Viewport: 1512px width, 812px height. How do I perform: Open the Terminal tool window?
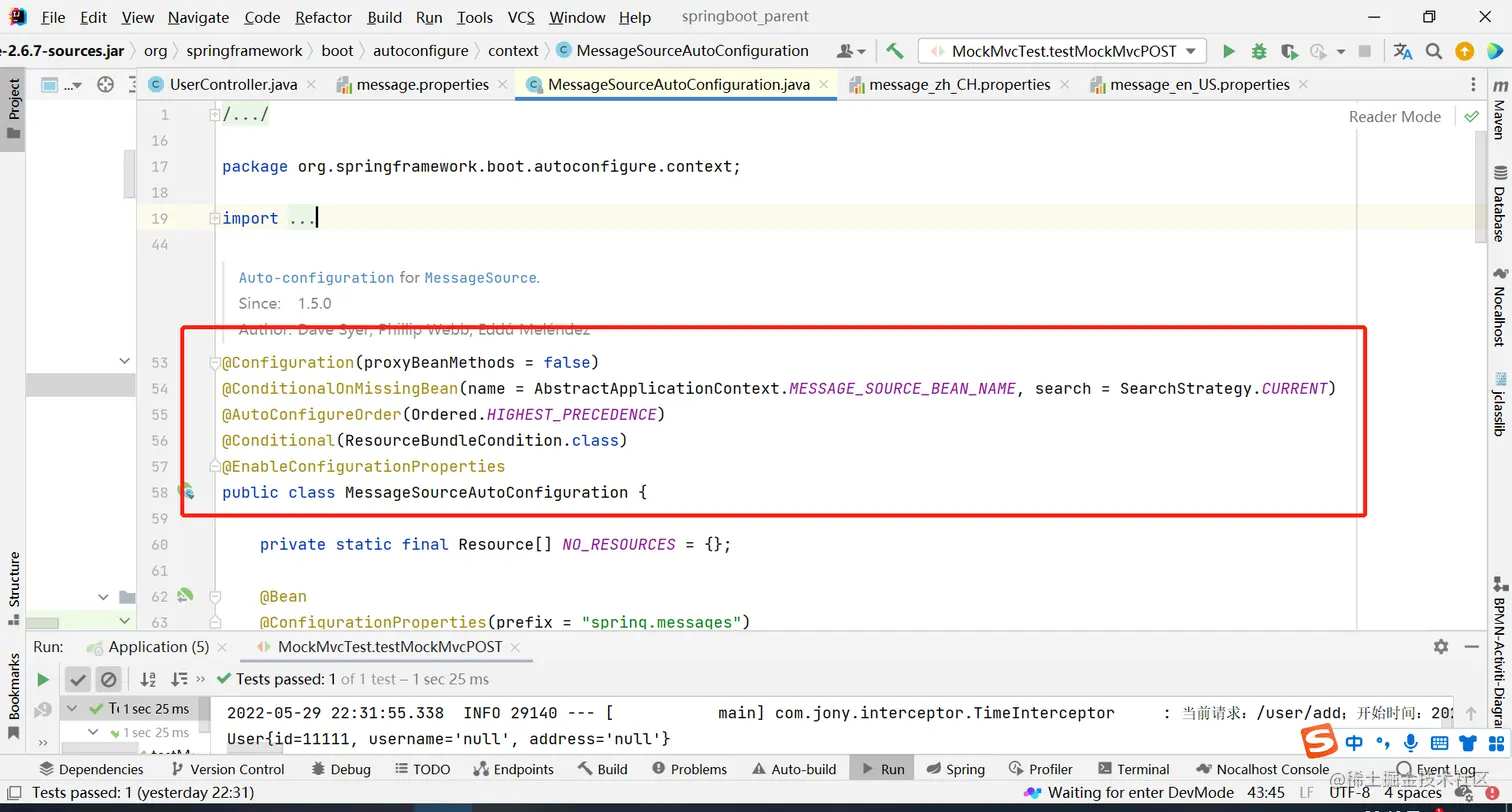[x=1134, y=769]
